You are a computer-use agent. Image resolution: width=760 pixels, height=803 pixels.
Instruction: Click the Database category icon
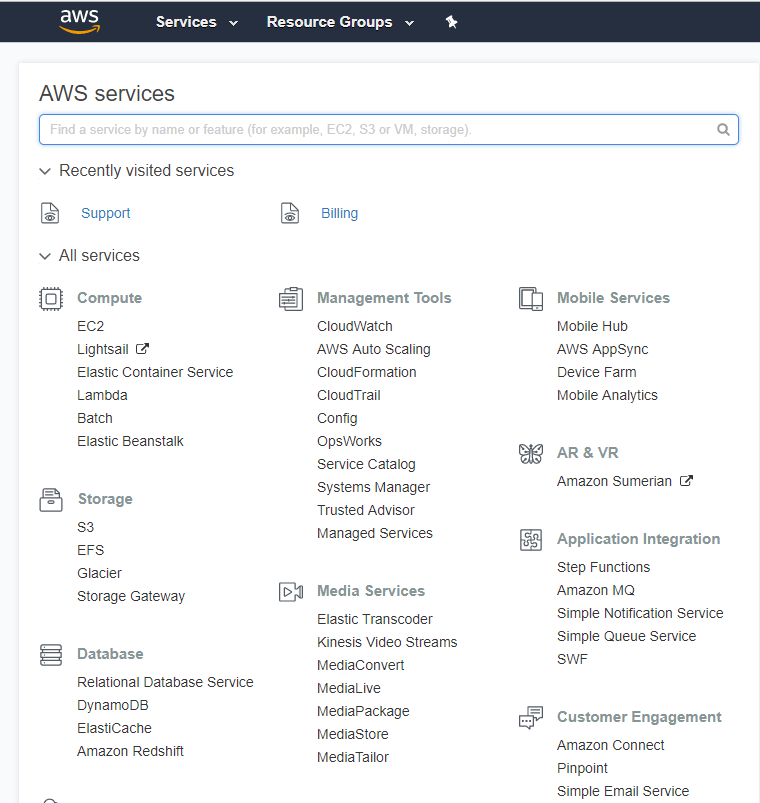pos(51,653)
